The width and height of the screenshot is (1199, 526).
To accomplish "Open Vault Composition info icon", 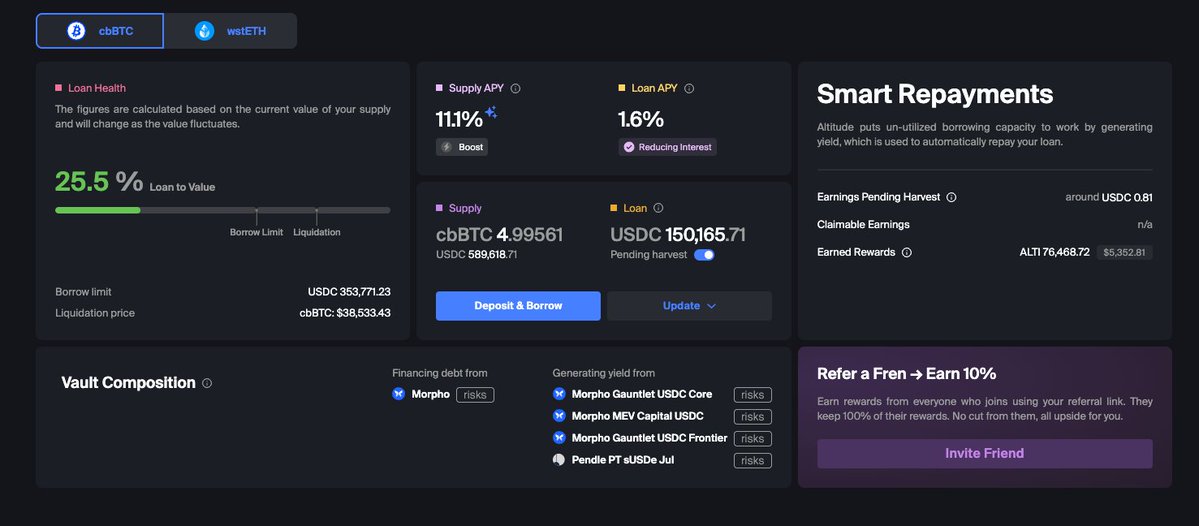I will click(207, 383).
